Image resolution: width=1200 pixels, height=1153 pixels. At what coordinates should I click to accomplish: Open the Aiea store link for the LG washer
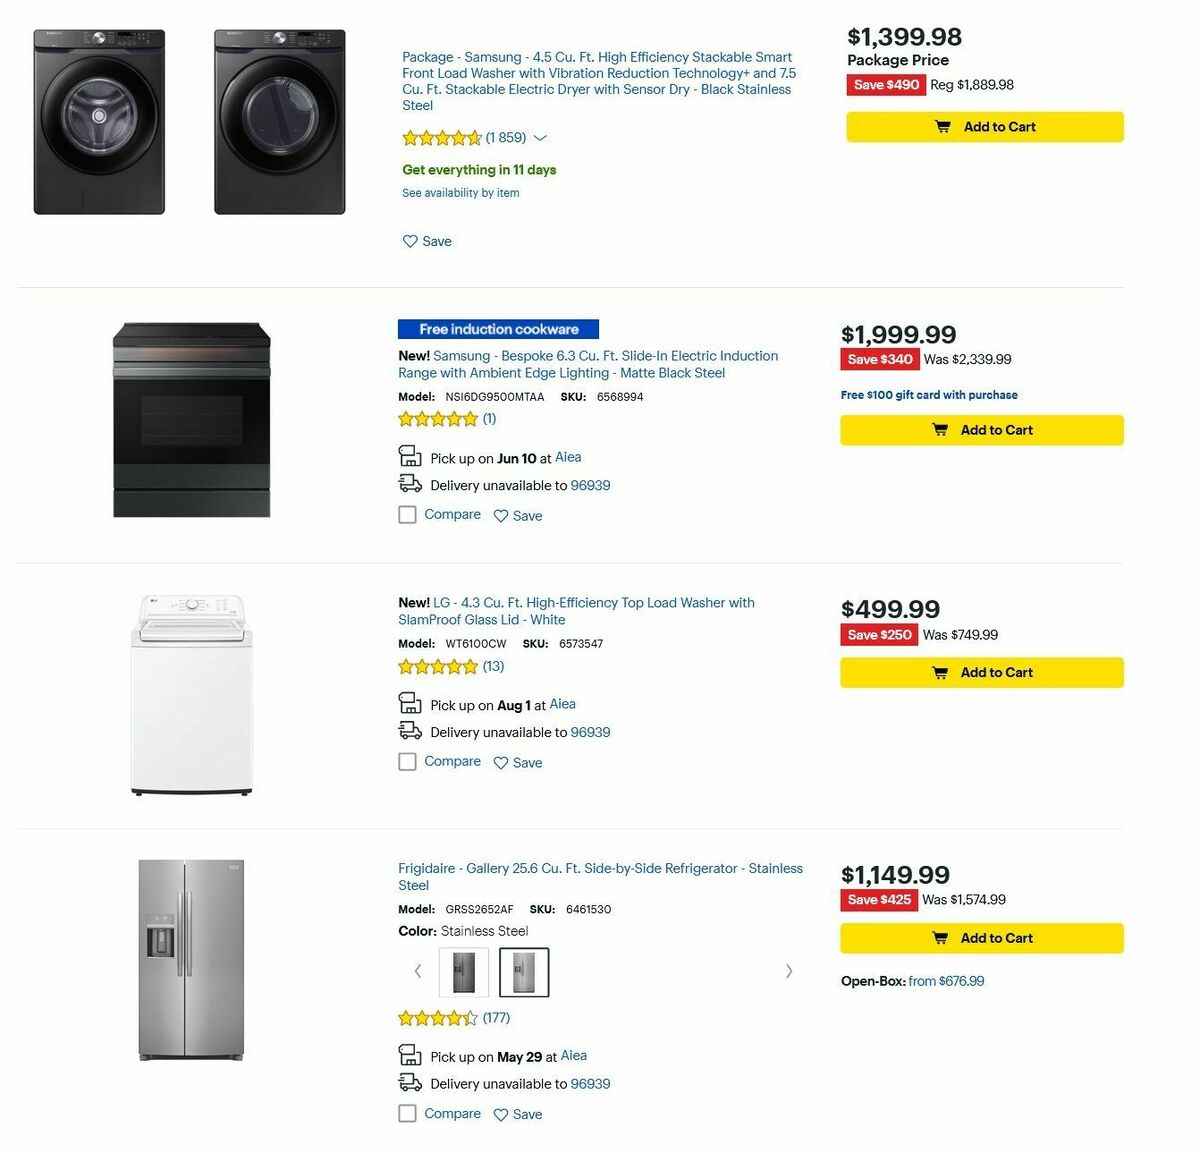point(562,704)
